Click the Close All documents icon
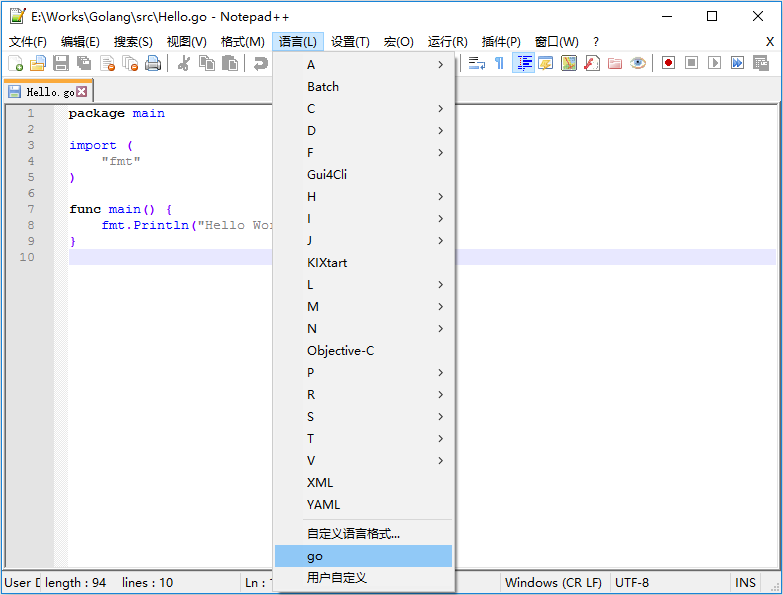The image size is (783, 595). tap(130, 63)
